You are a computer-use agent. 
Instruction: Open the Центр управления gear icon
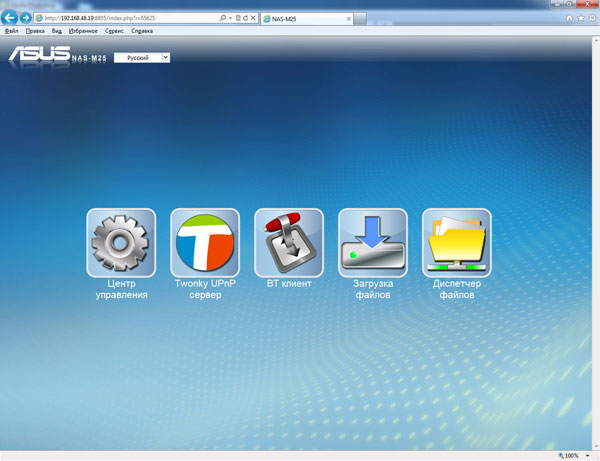tap(121, 243)
